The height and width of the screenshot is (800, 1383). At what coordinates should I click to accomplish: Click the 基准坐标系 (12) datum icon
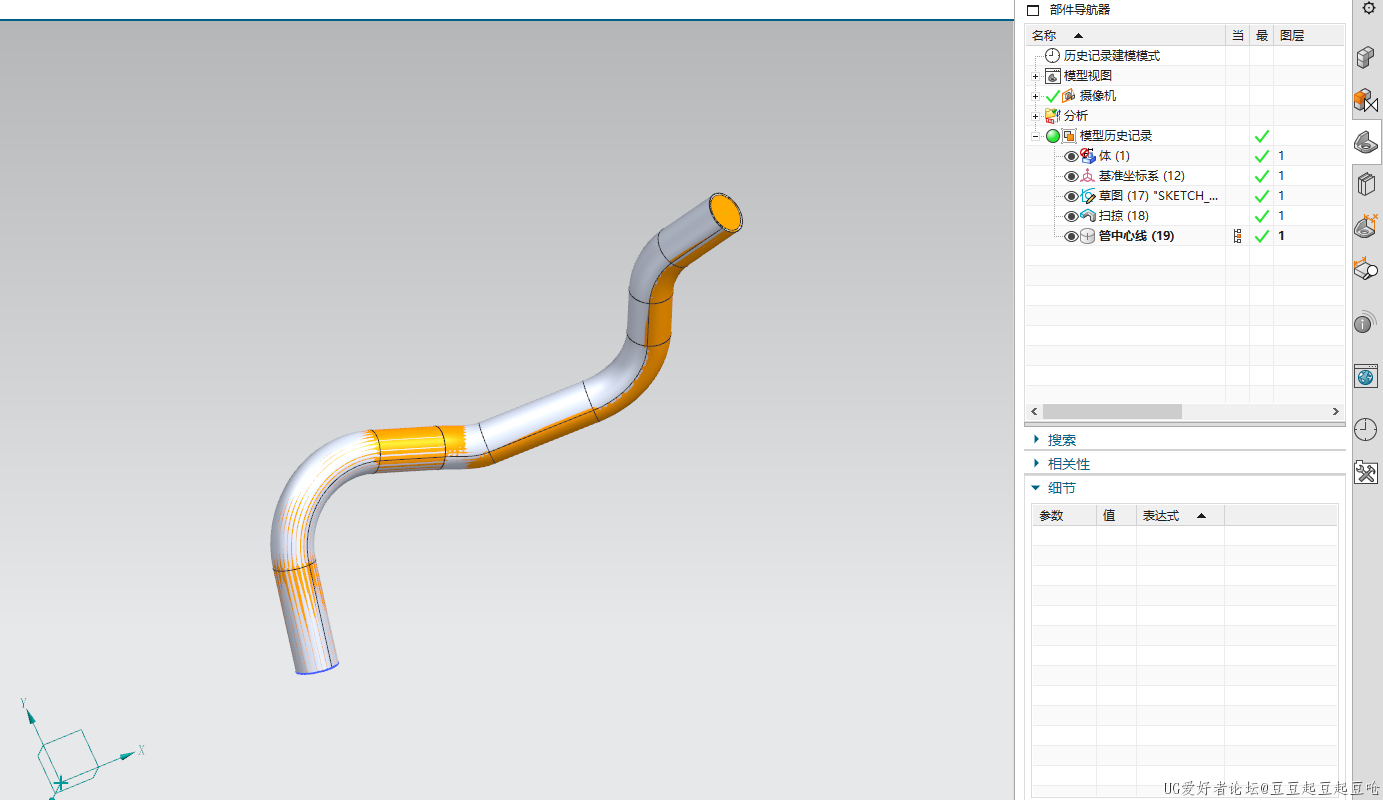point(1088,176)
